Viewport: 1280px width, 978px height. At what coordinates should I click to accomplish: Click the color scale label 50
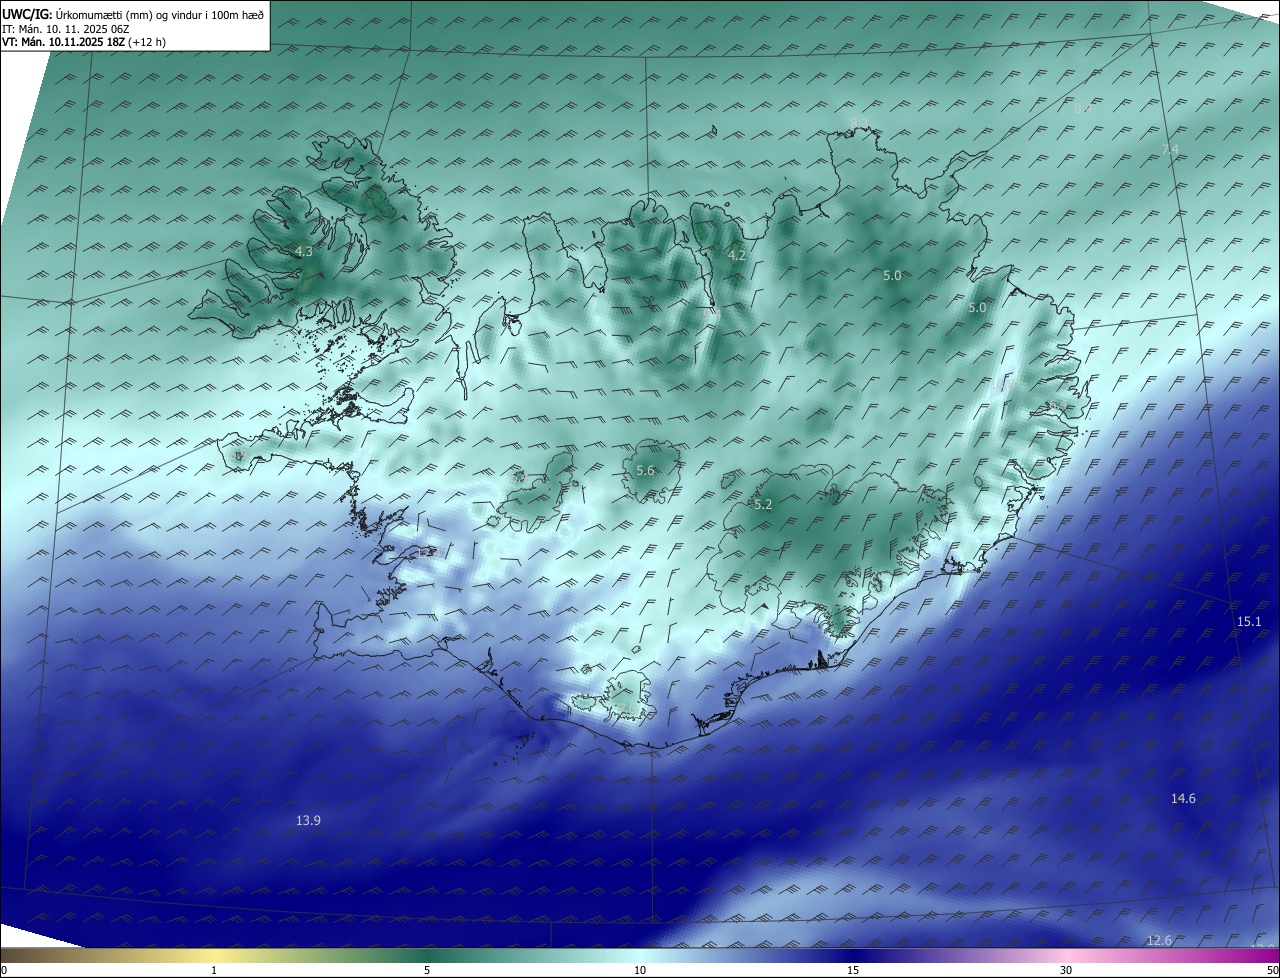coord(1272,970)
